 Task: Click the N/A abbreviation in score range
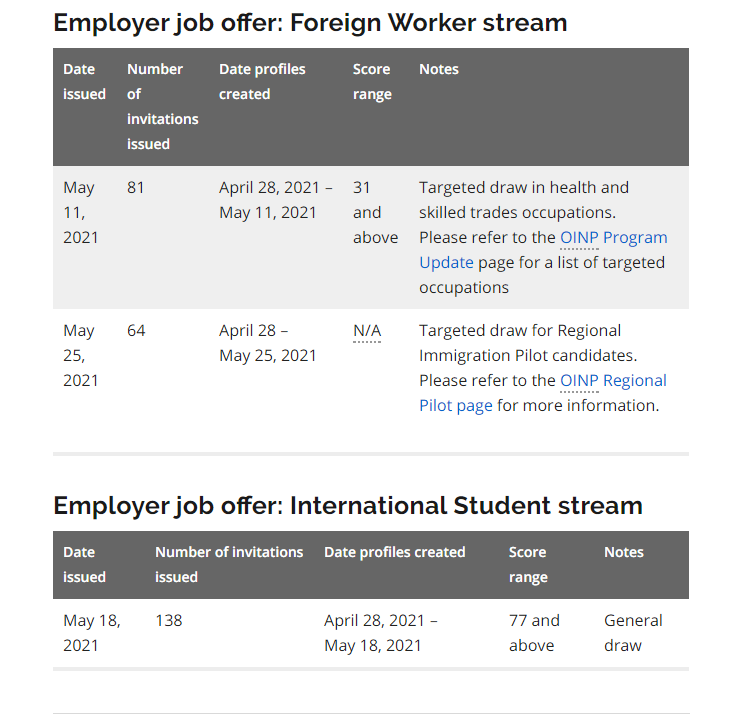click(x=367, y=331)
